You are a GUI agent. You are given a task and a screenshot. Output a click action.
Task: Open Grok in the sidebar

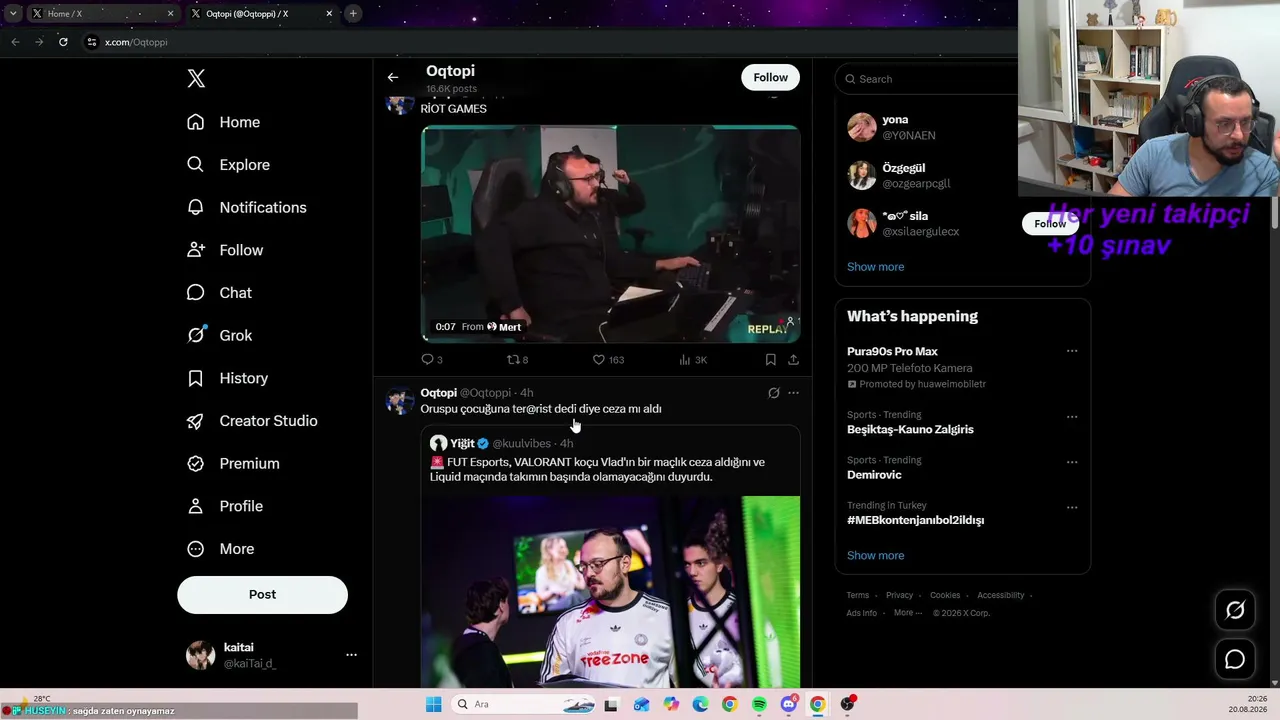[x=220, y=336]
